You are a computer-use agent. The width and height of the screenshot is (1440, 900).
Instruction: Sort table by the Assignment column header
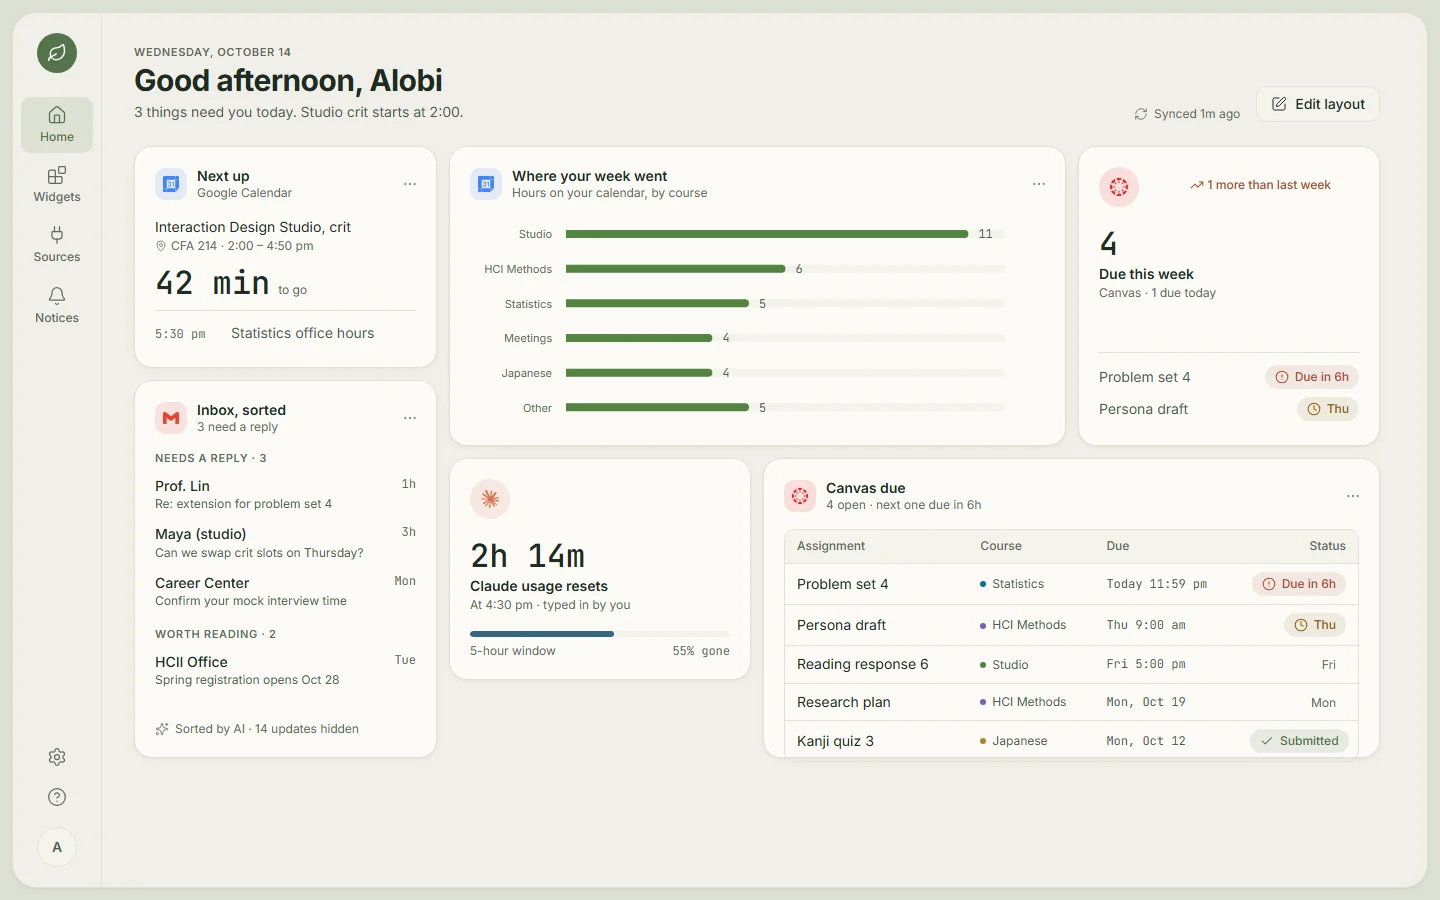tap(831, 546)
